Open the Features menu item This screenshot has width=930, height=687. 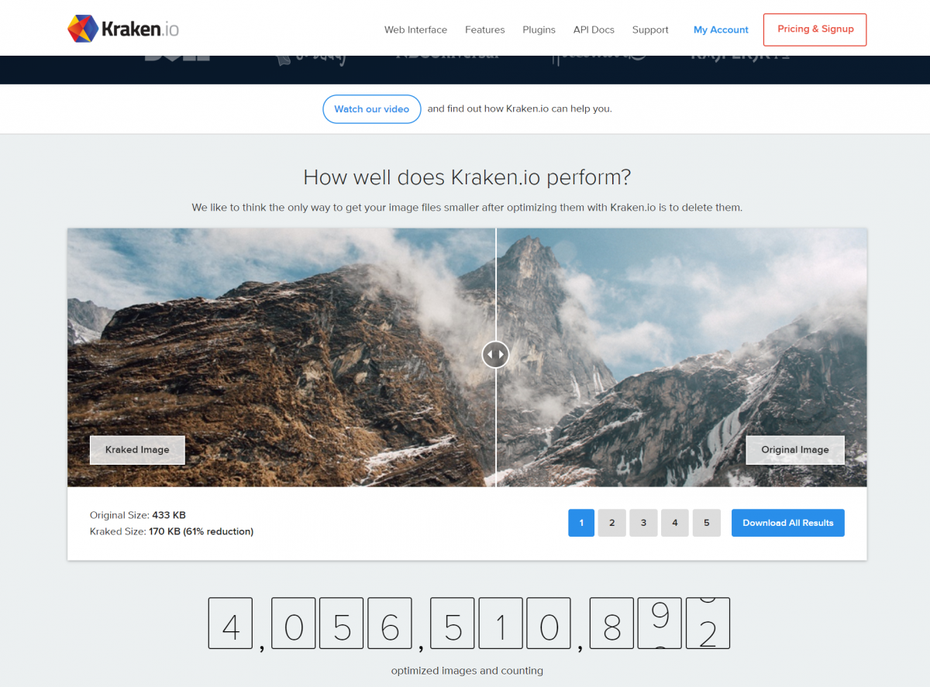(x=485, y=30)
